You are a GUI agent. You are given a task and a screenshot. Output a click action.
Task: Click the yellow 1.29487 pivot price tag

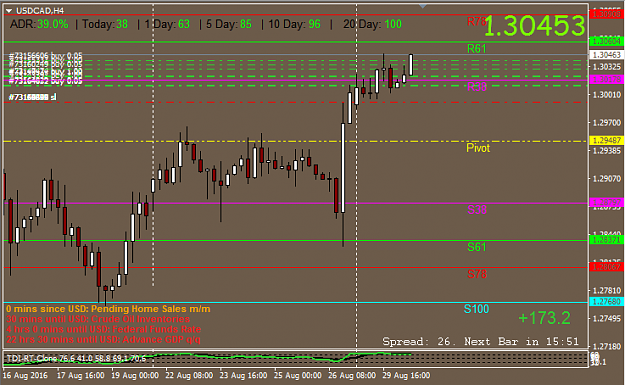606,141
